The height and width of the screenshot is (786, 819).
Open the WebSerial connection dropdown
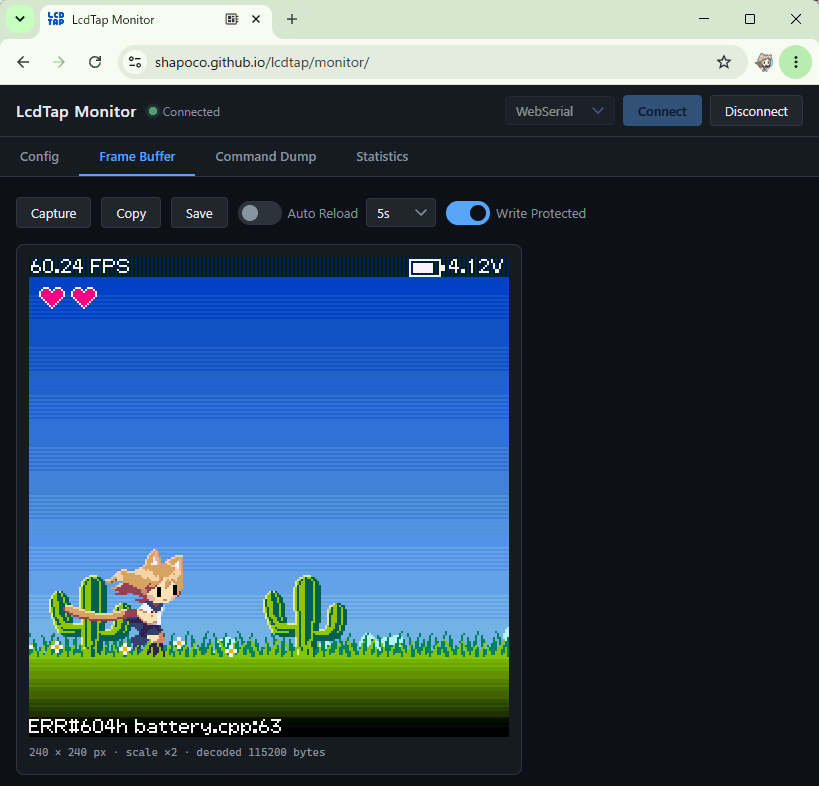[559, 111]
